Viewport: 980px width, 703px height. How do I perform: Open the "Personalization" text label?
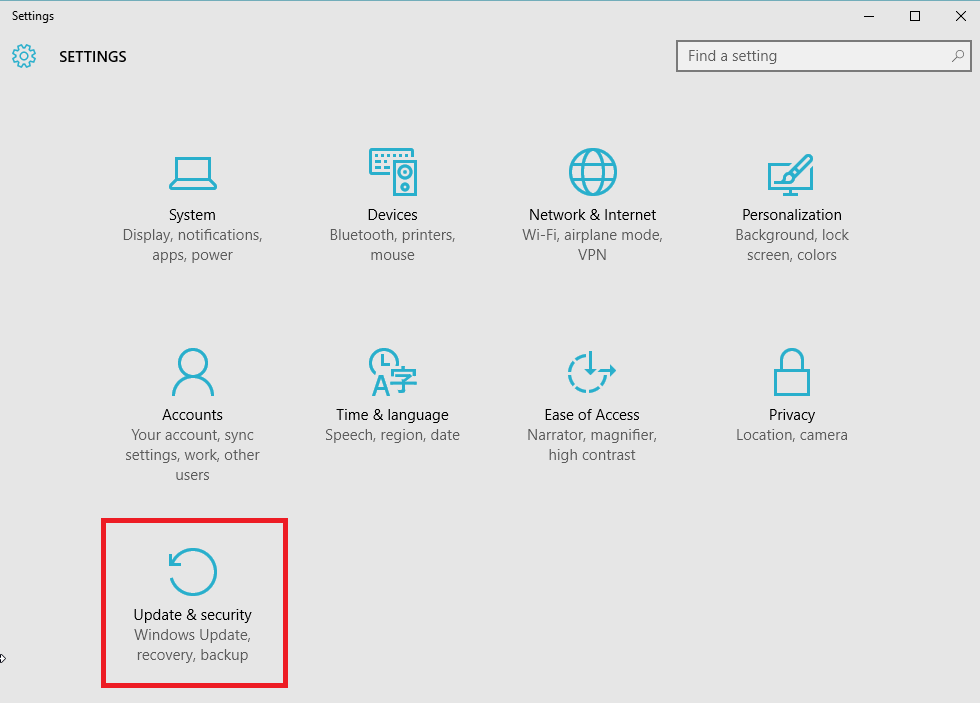(791, 215)
